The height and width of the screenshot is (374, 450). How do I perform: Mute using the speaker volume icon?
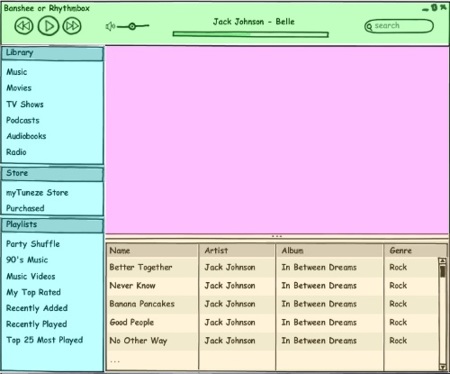click(110, 26)
